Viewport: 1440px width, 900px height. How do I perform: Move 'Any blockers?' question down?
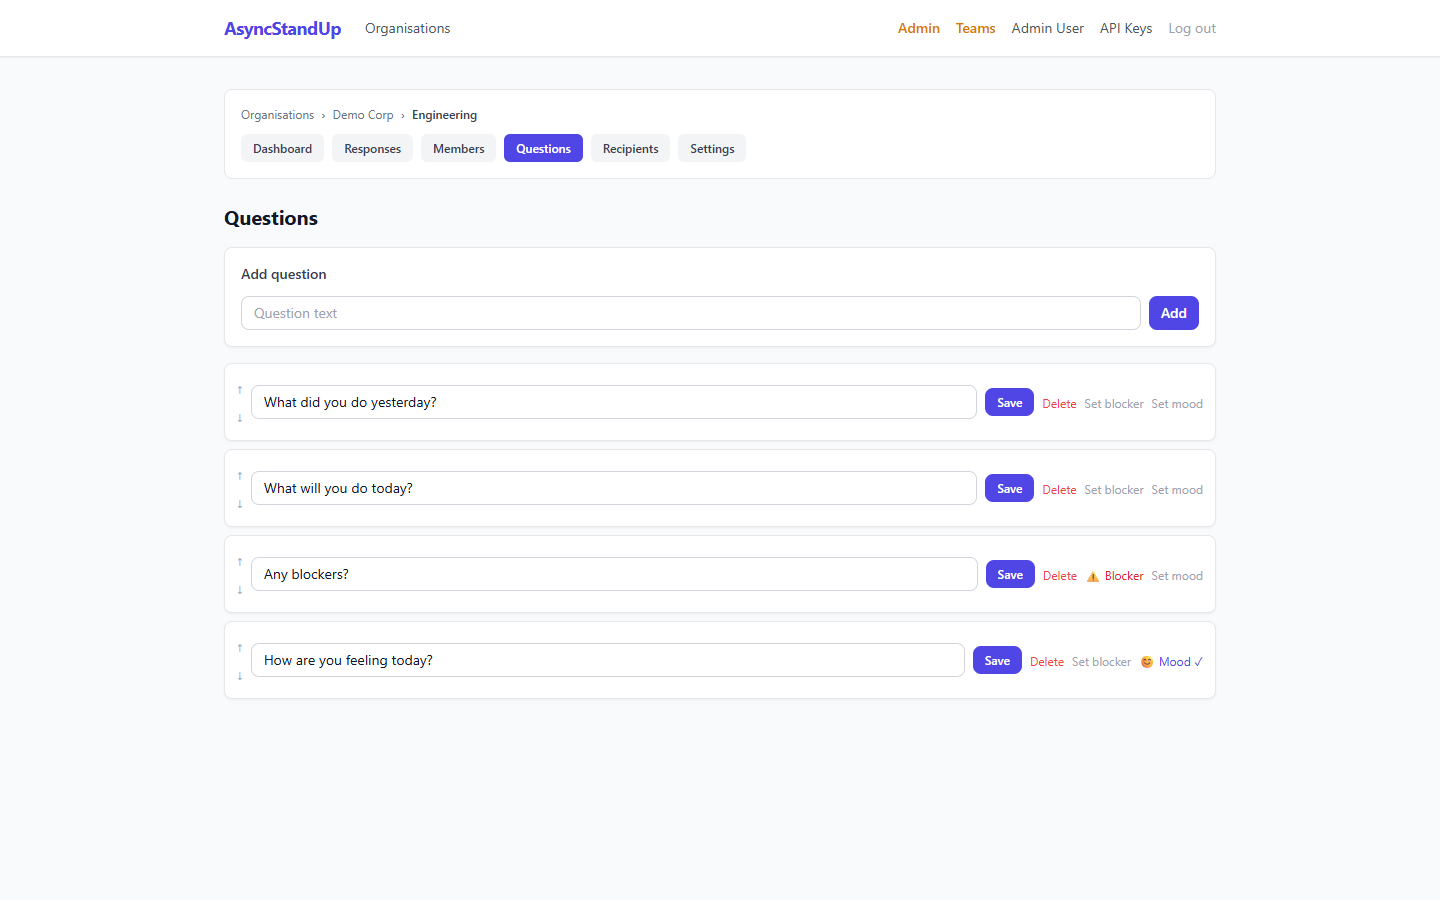tap(240, 590)
